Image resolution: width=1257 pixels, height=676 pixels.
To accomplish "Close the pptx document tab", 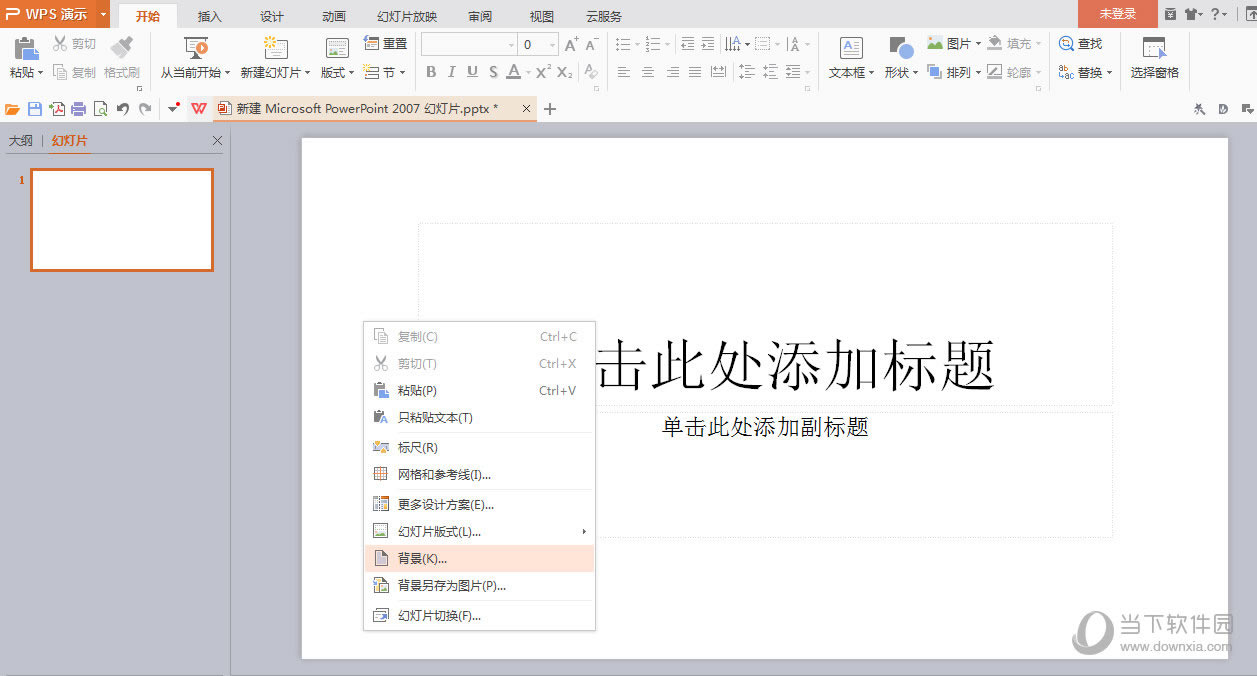I will pyautogui.click(x=526, y=108).
